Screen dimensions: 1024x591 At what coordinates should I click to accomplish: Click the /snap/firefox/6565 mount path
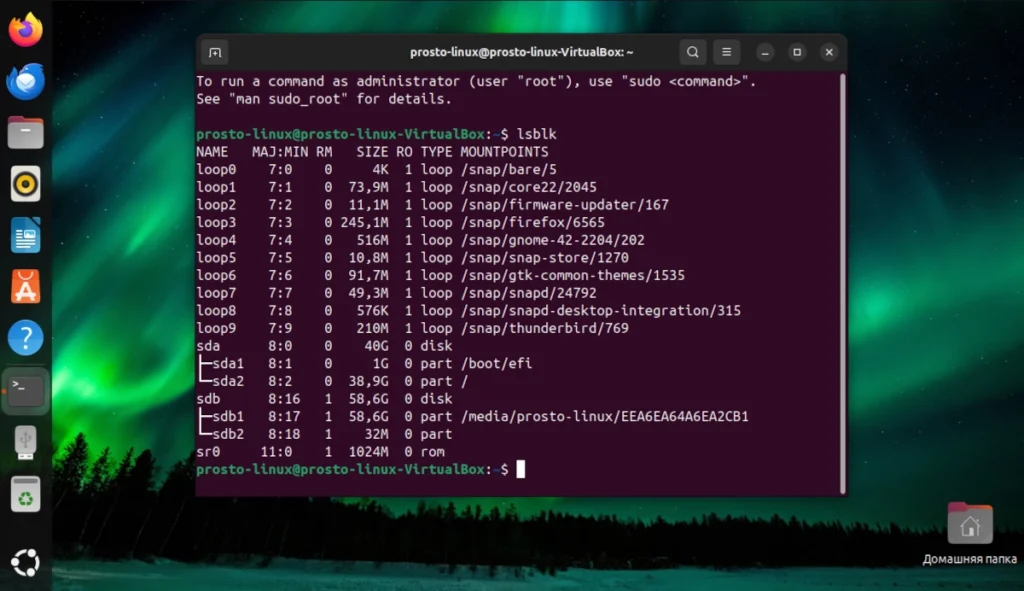(x=532, y=222)
